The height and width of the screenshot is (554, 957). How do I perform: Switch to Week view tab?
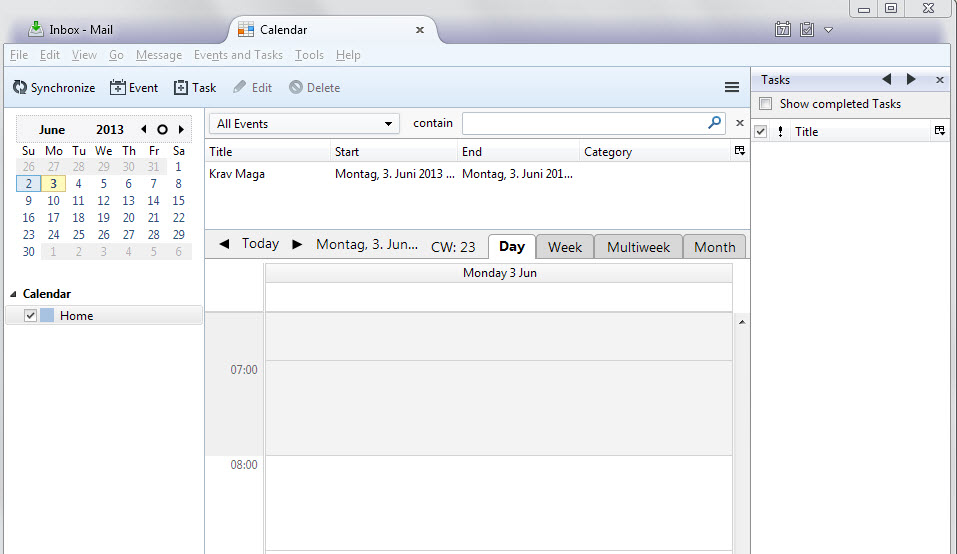[565, 247]
